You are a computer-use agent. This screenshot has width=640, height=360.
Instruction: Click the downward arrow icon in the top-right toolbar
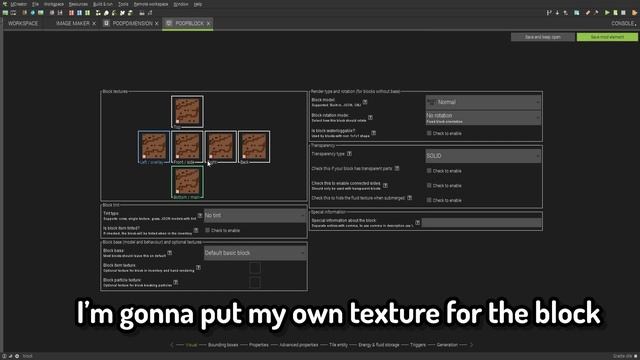557,13
